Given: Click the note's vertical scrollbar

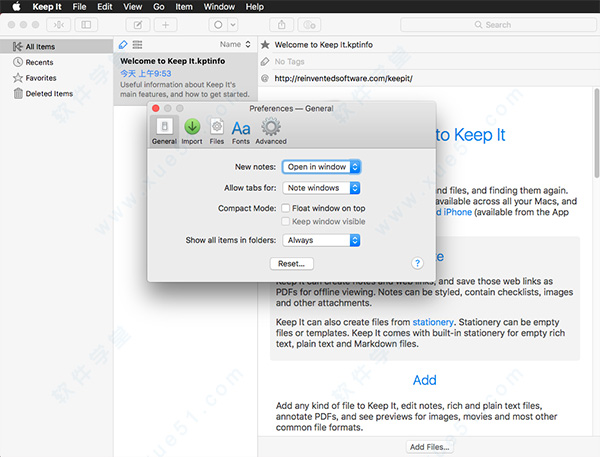Looking at the screenshot, I should [596, 133].
